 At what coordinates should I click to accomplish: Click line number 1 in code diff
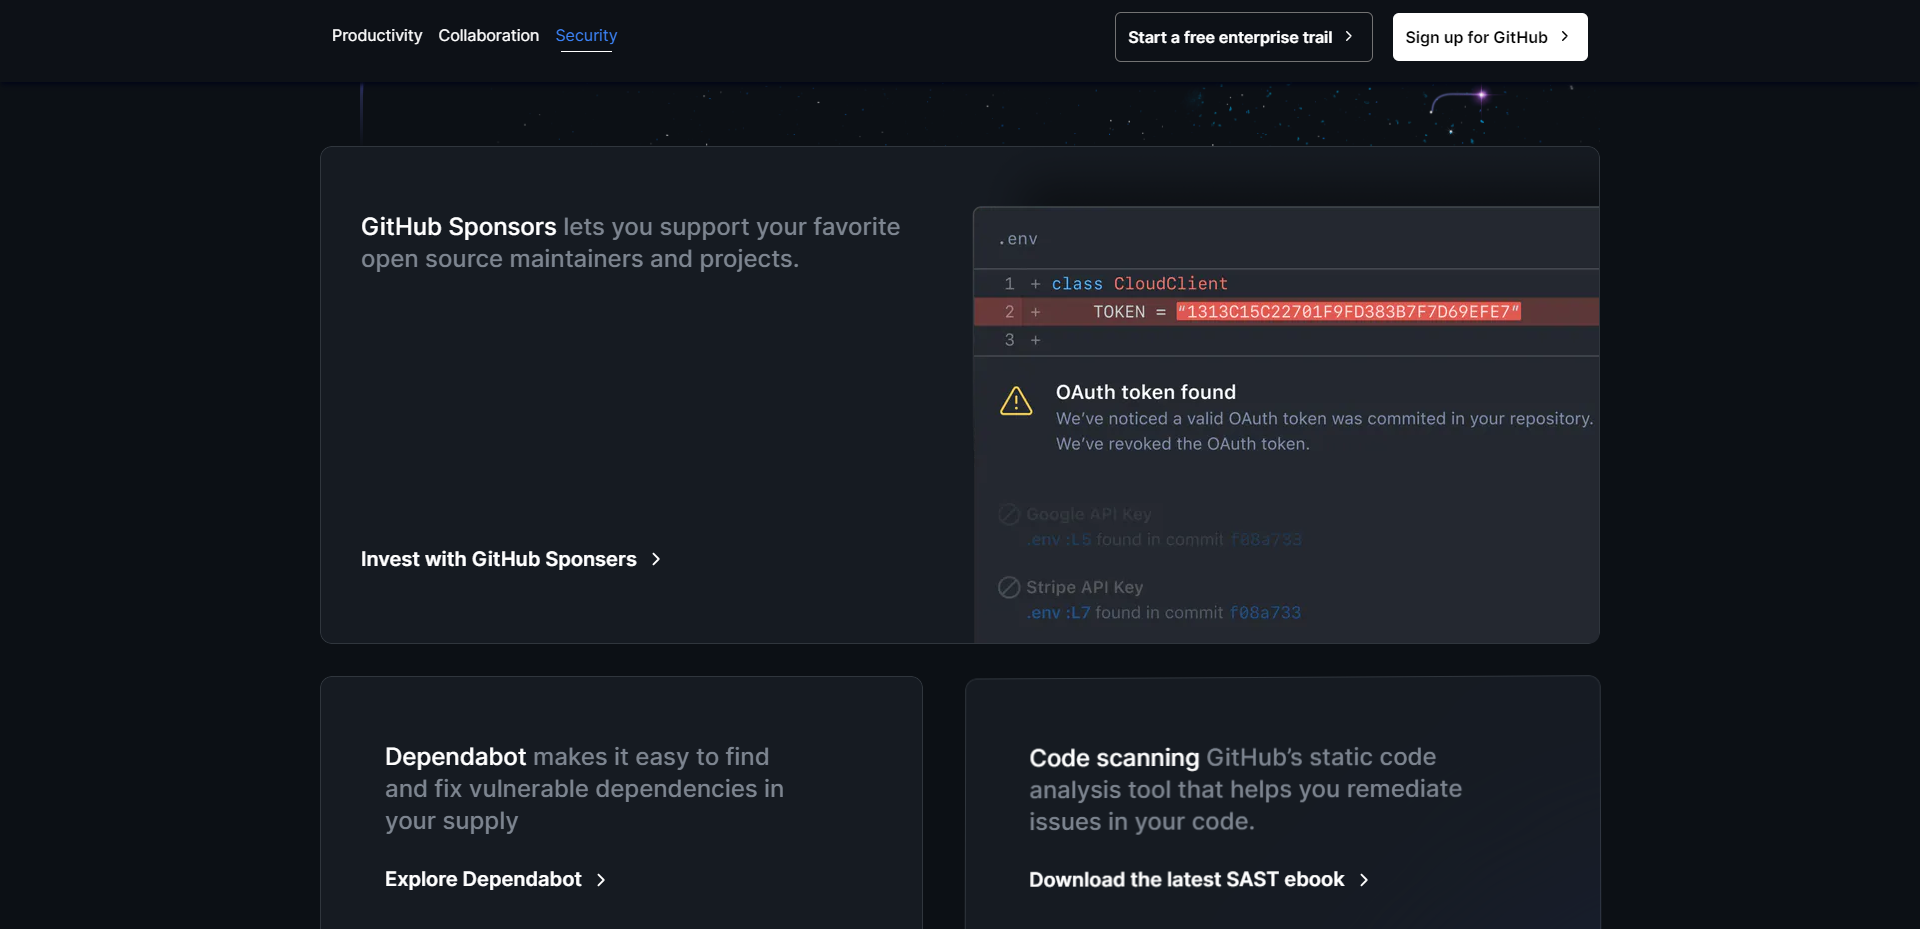click(x=1009, y=284)
